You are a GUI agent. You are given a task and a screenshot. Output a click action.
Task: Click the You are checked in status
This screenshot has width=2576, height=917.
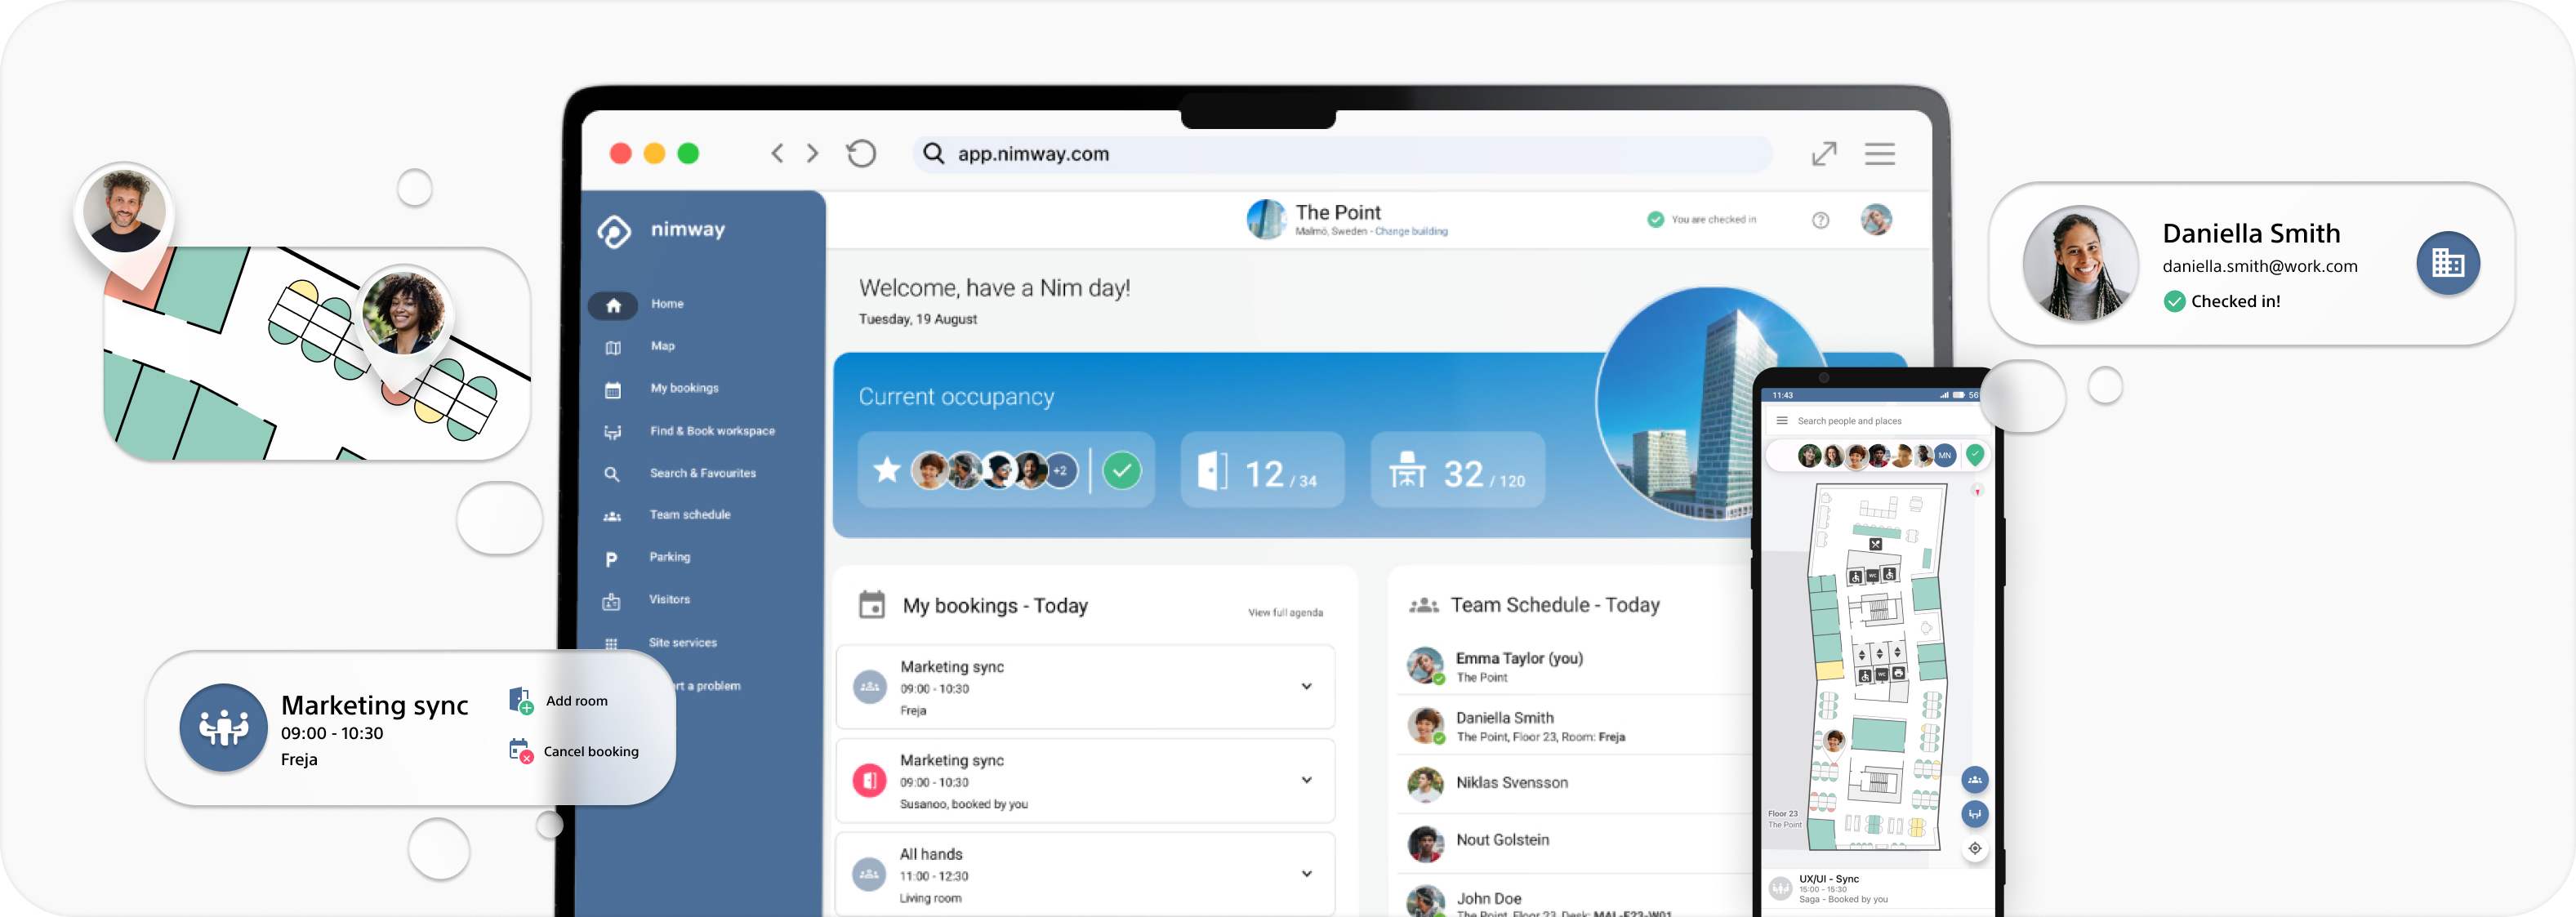click(1701, 220)
